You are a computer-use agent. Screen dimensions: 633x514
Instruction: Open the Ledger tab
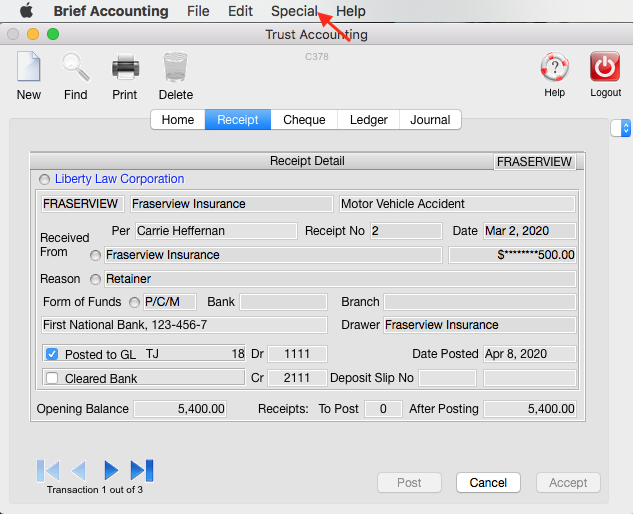pos(369,120)
